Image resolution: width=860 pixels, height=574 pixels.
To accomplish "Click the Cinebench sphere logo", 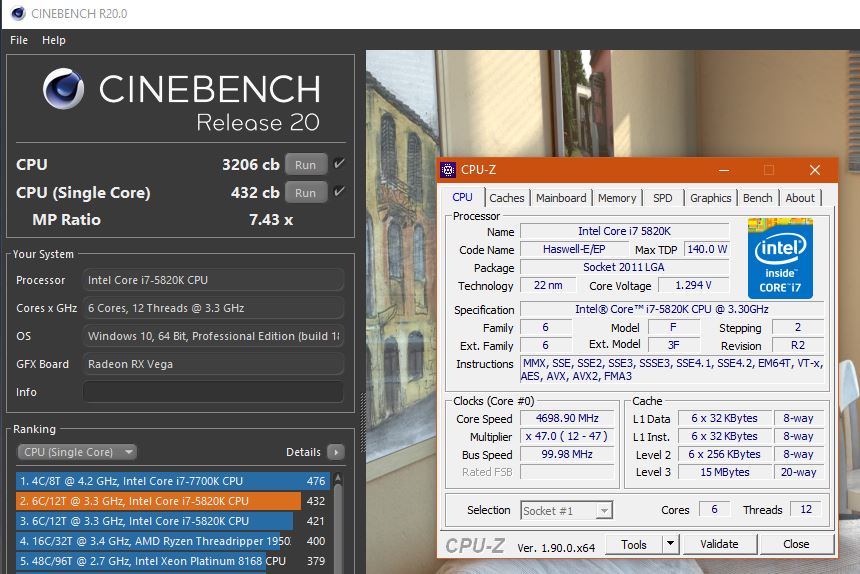I will click(64, 88).
